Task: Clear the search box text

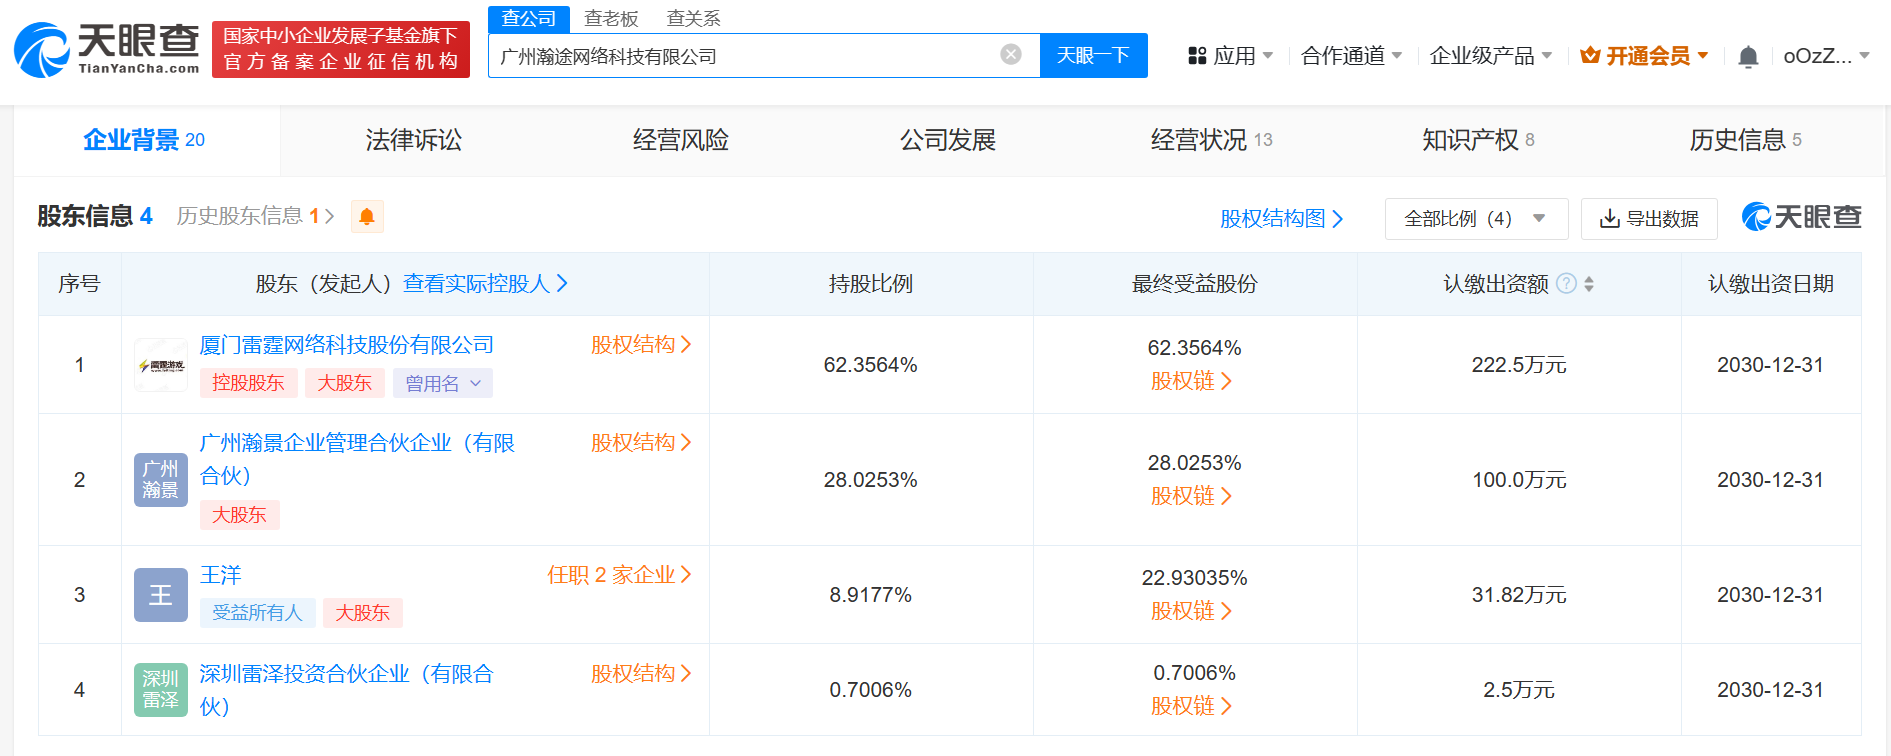Action: (1011, 55)
